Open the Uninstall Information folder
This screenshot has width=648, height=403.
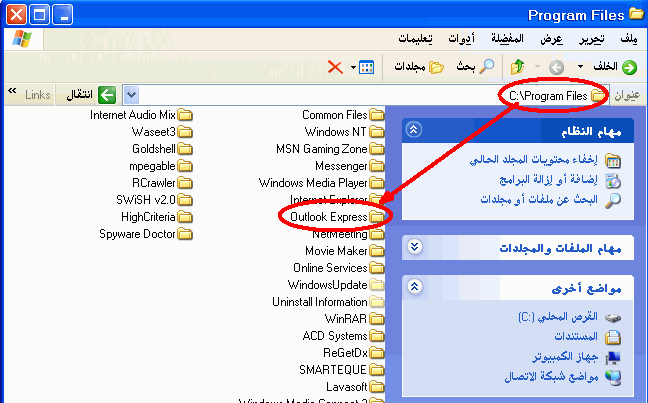point(328,302)
